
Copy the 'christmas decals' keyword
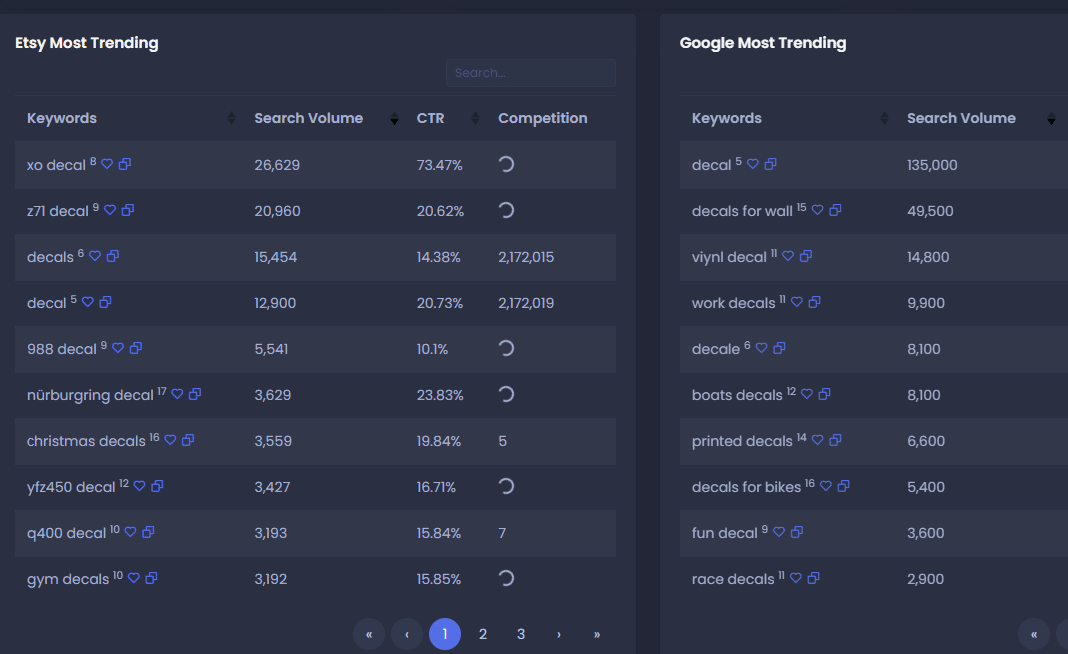click(188, 440)
